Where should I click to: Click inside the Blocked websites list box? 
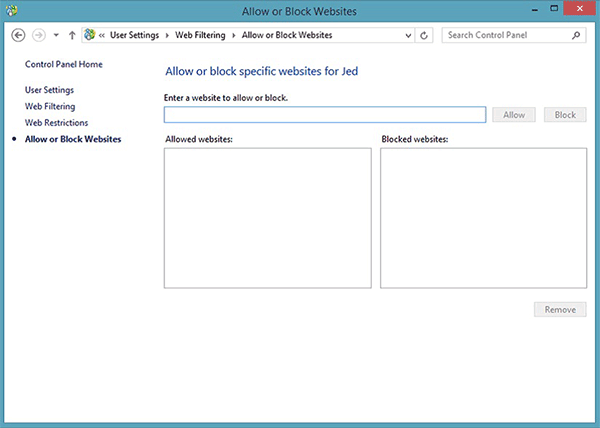483,217
